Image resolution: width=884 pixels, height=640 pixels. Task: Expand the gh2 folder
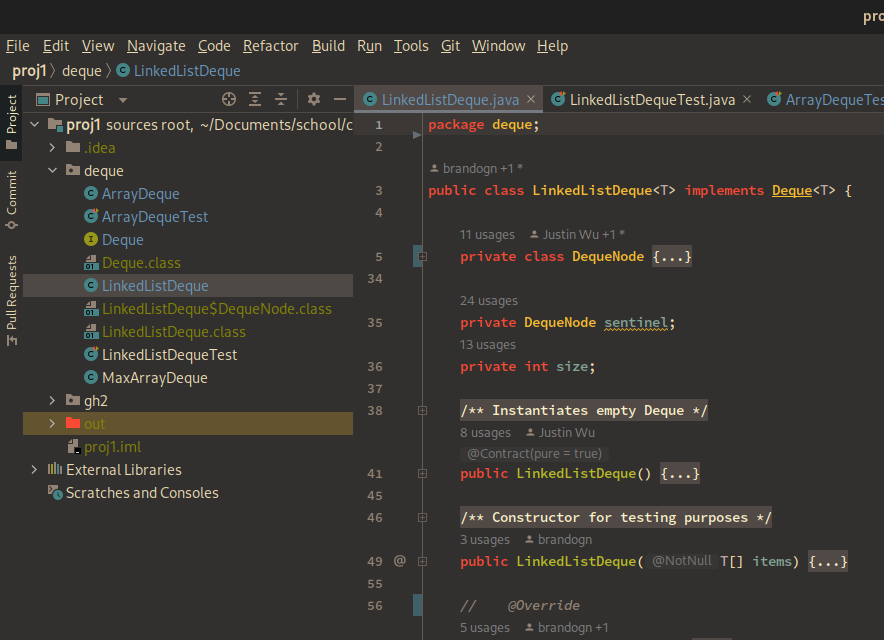(x=53, y=401)
